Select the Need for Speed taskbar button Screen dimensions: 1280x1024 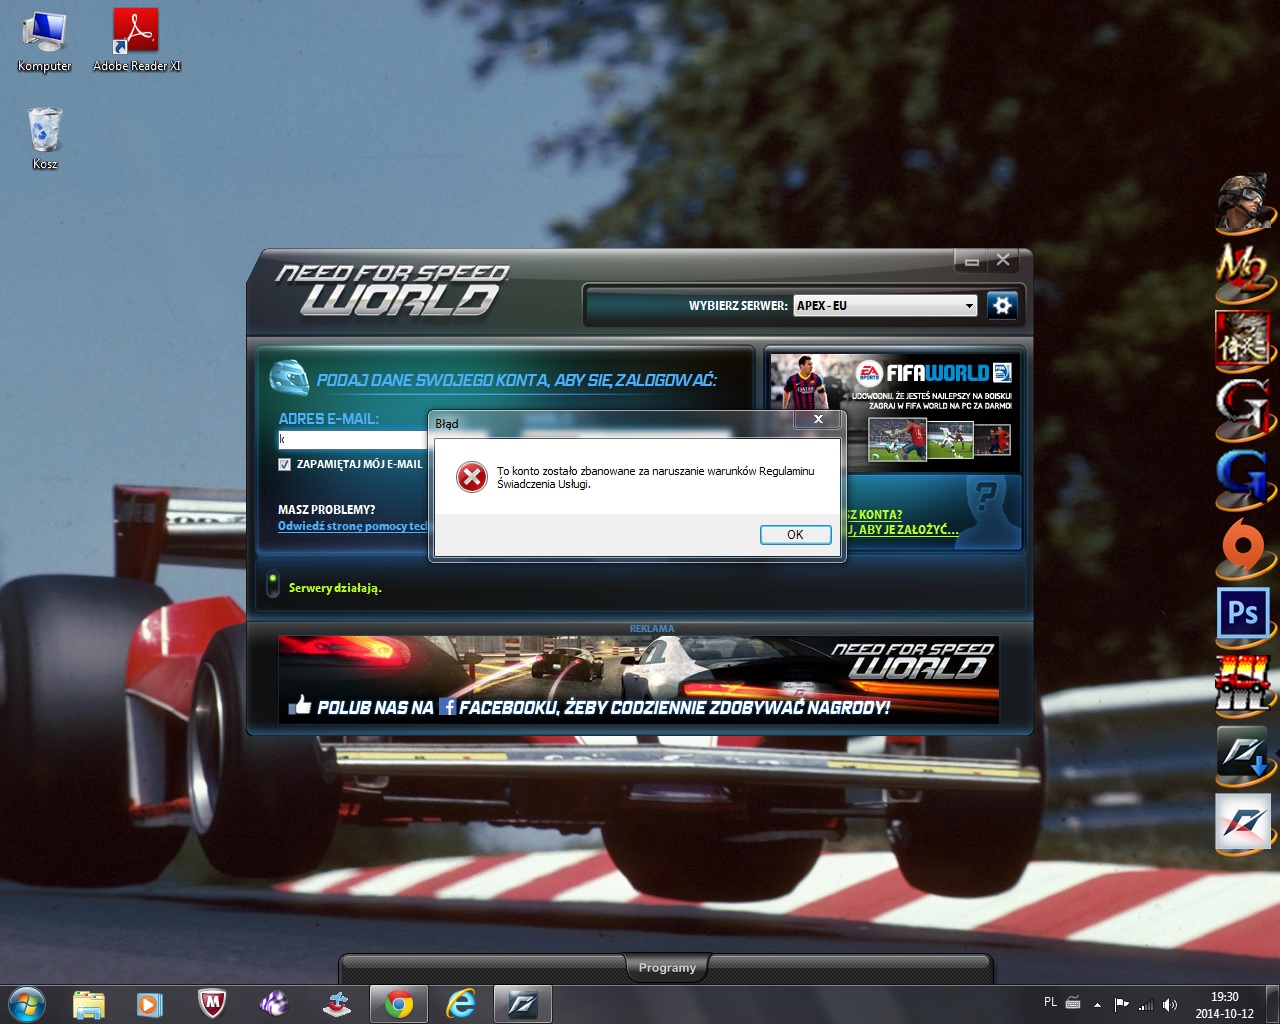[523, 1004]
